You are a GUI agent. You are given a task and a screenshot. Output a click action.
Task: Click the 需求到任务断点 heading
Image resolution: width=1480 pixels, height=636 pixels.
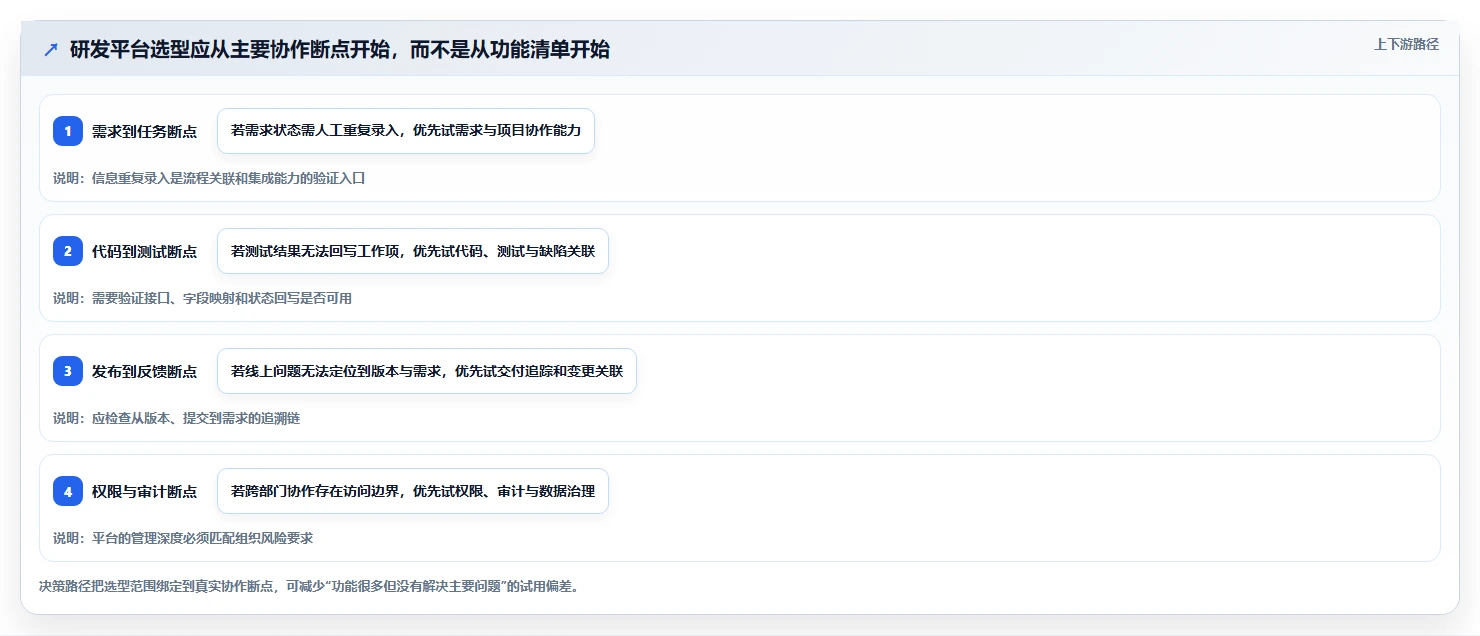pyautogui.click(x=144, y=131)
